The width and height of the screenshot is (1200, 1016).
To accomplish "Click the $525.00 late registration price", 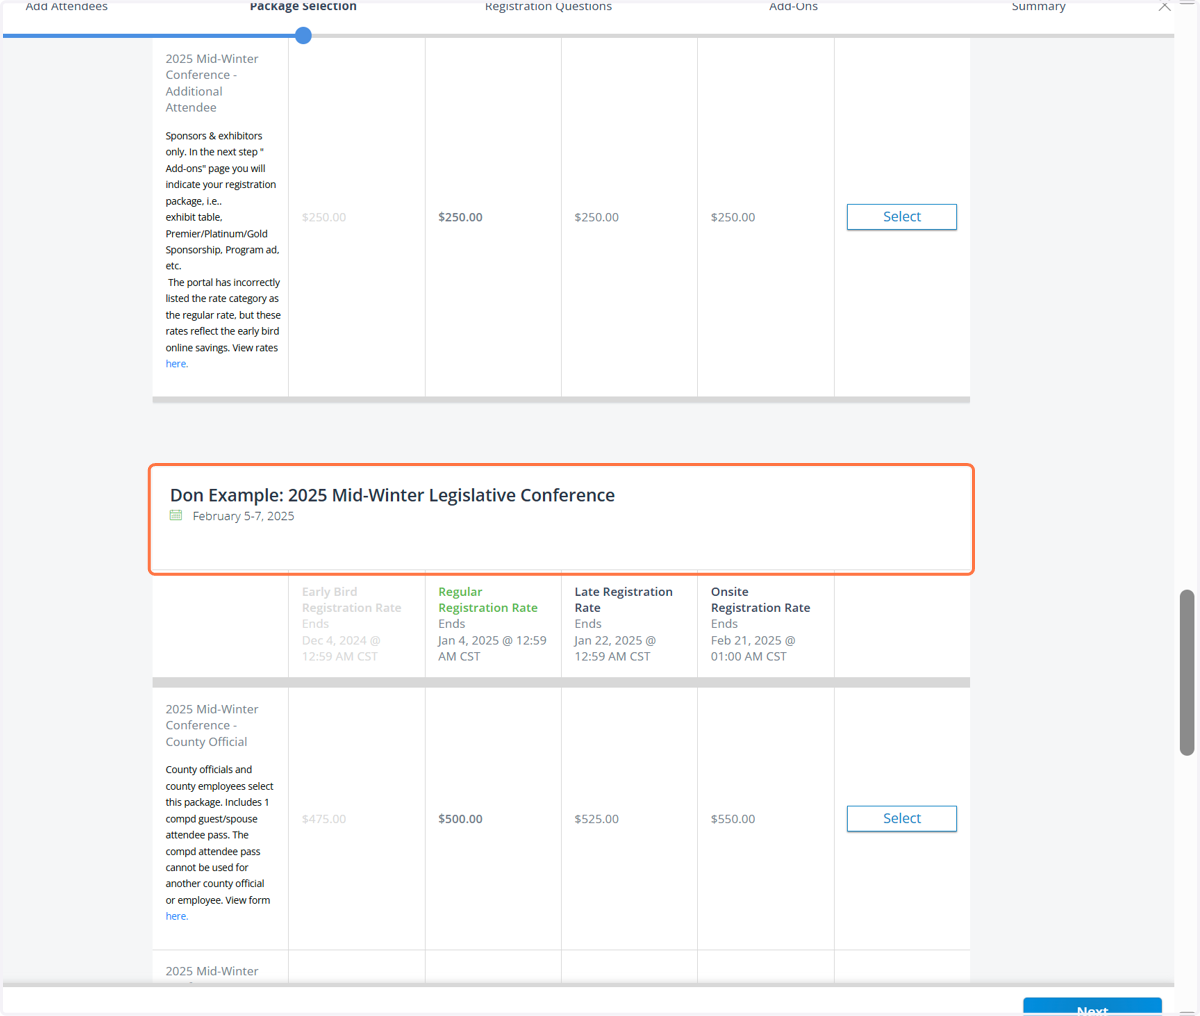I will coord(597,819).
